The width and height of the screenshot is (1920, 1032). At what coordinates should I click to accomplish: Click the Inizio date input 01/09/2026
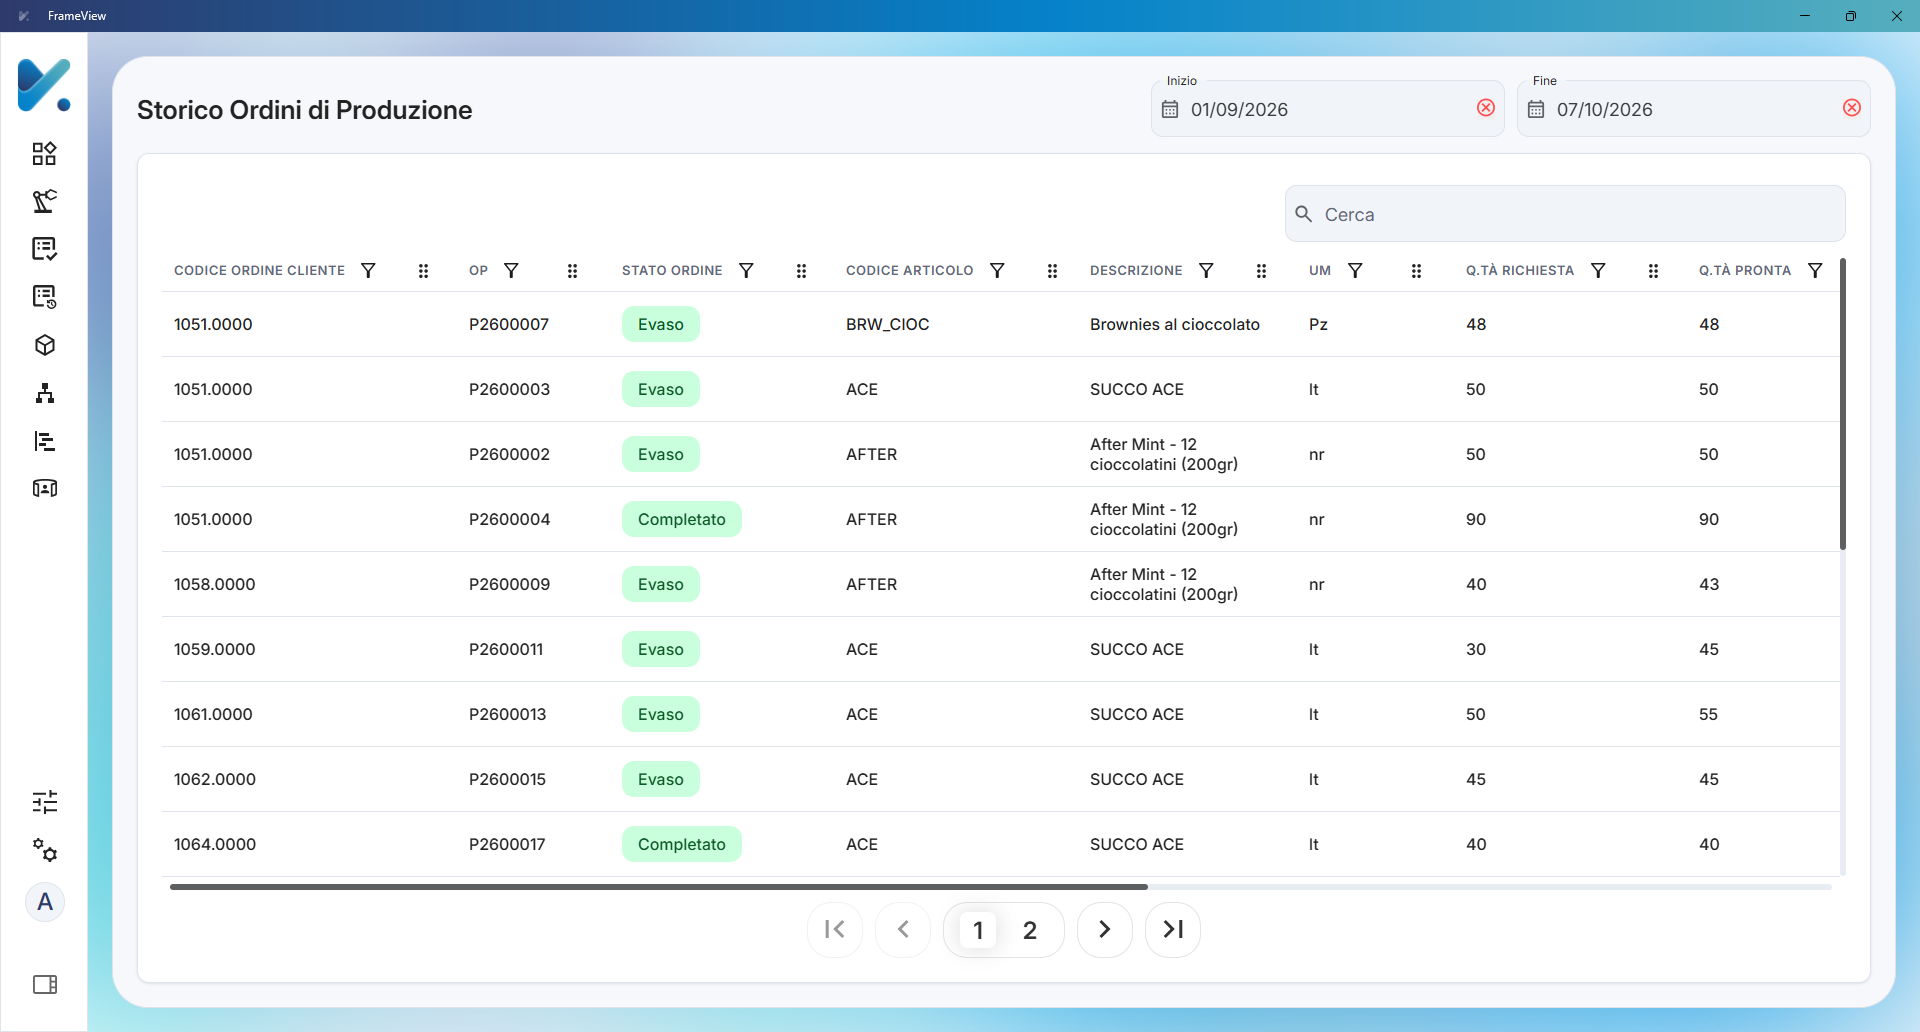pos(1328,109)
